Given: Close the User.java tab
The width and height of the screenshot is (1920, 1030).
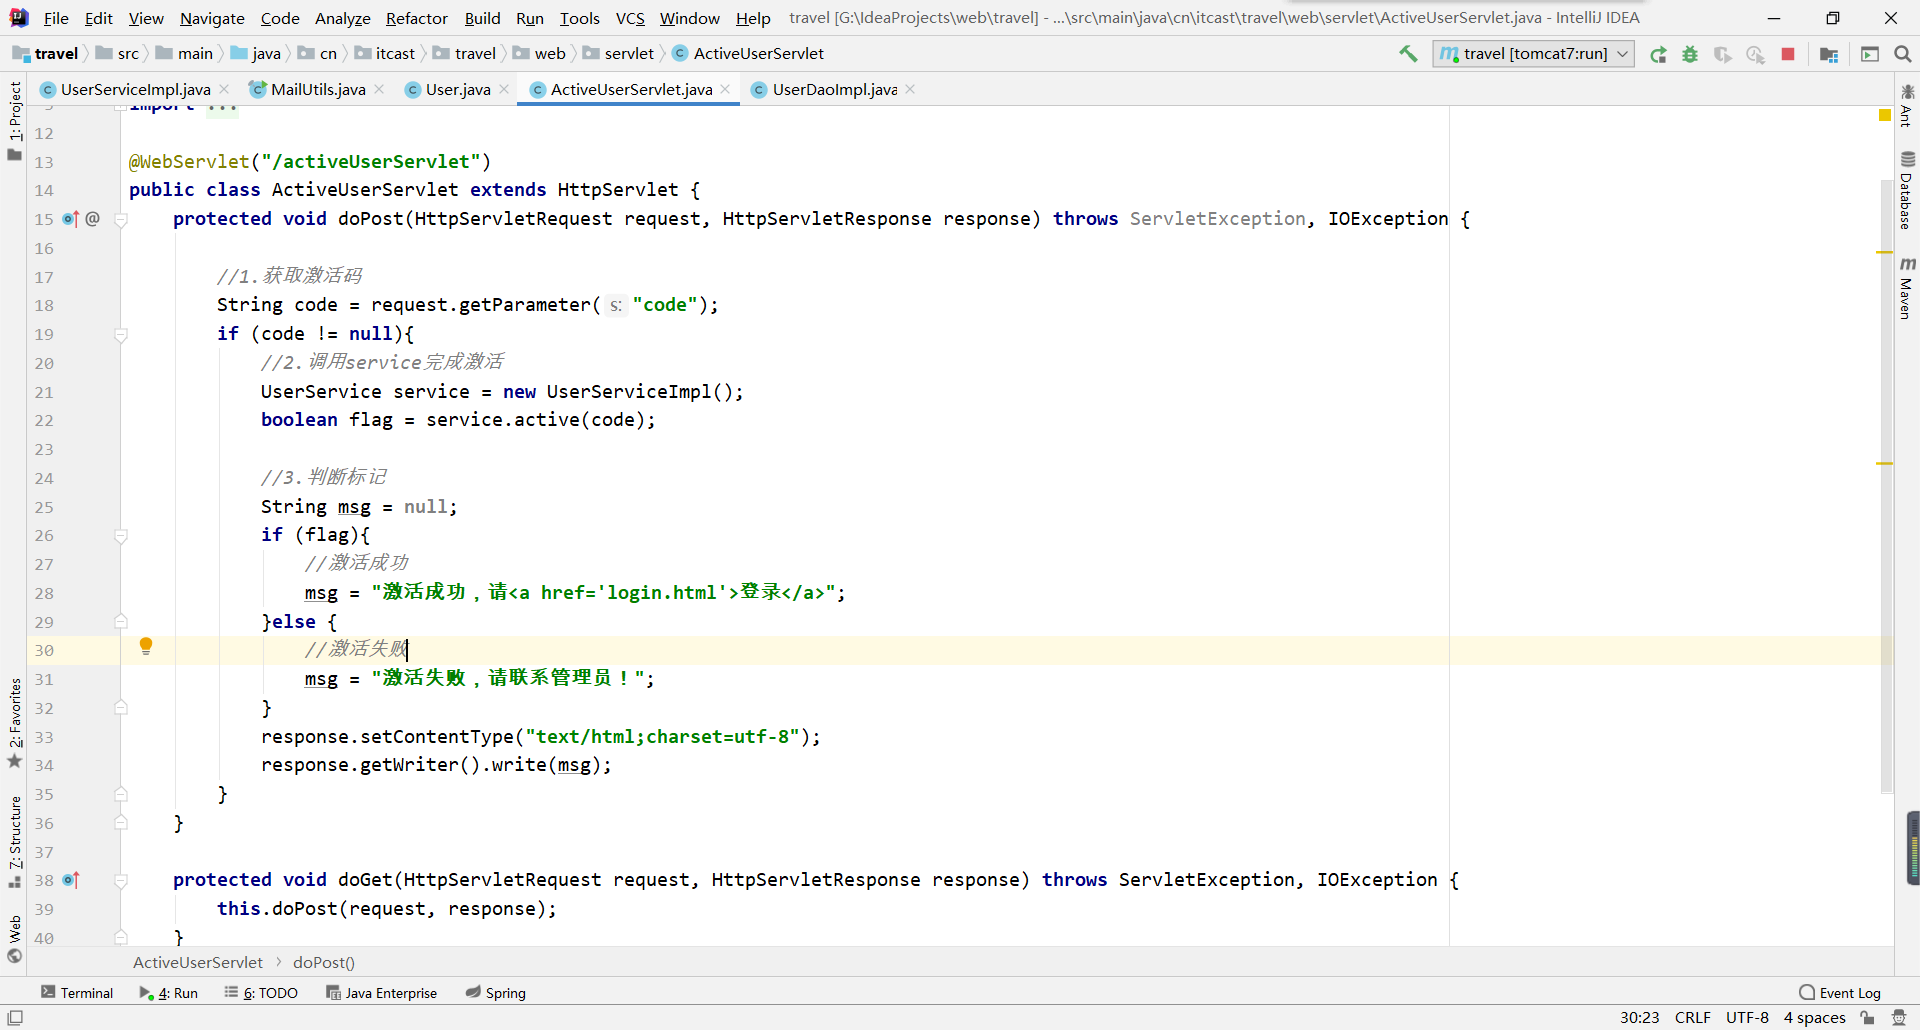Looking at the screenshot, I should pos(504,90).
